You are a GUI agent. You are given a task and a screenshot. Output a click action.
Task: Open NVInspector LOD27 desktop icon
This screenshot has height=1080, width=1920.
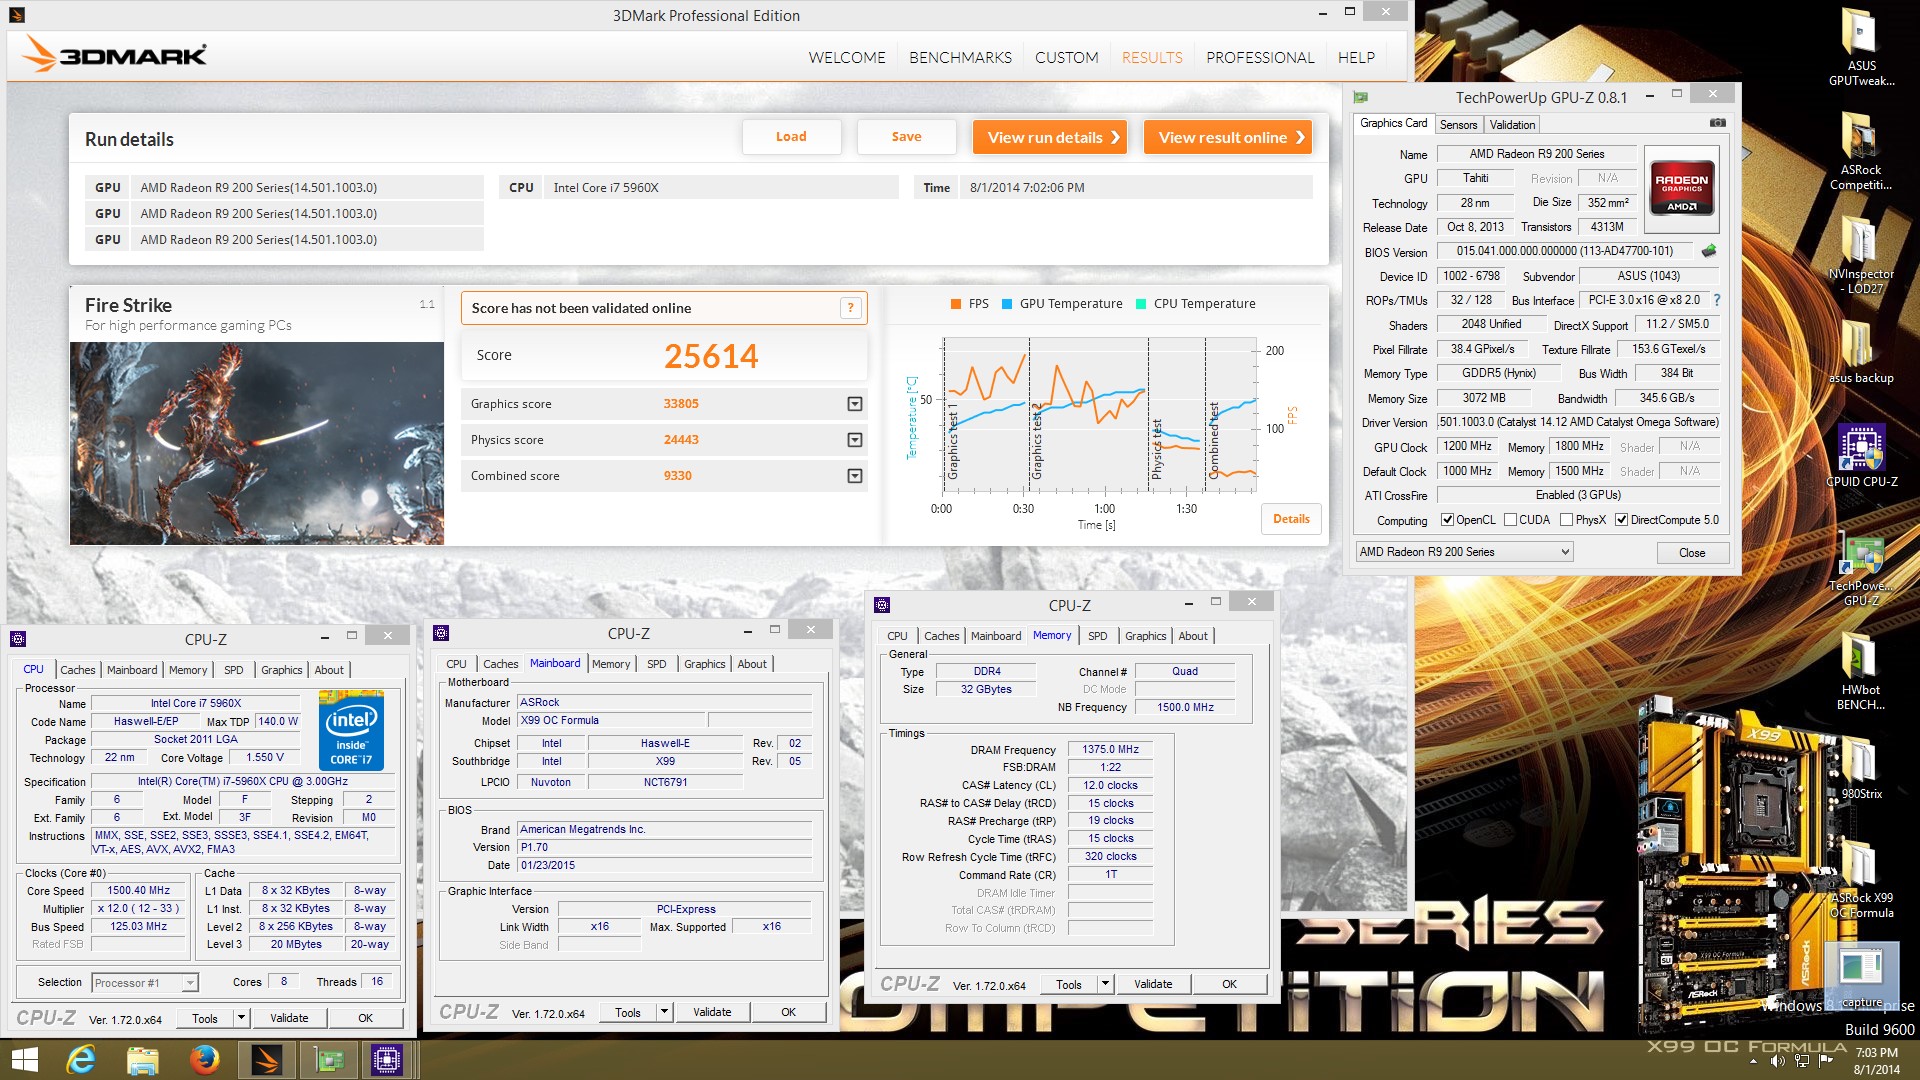pos(1861,255)
